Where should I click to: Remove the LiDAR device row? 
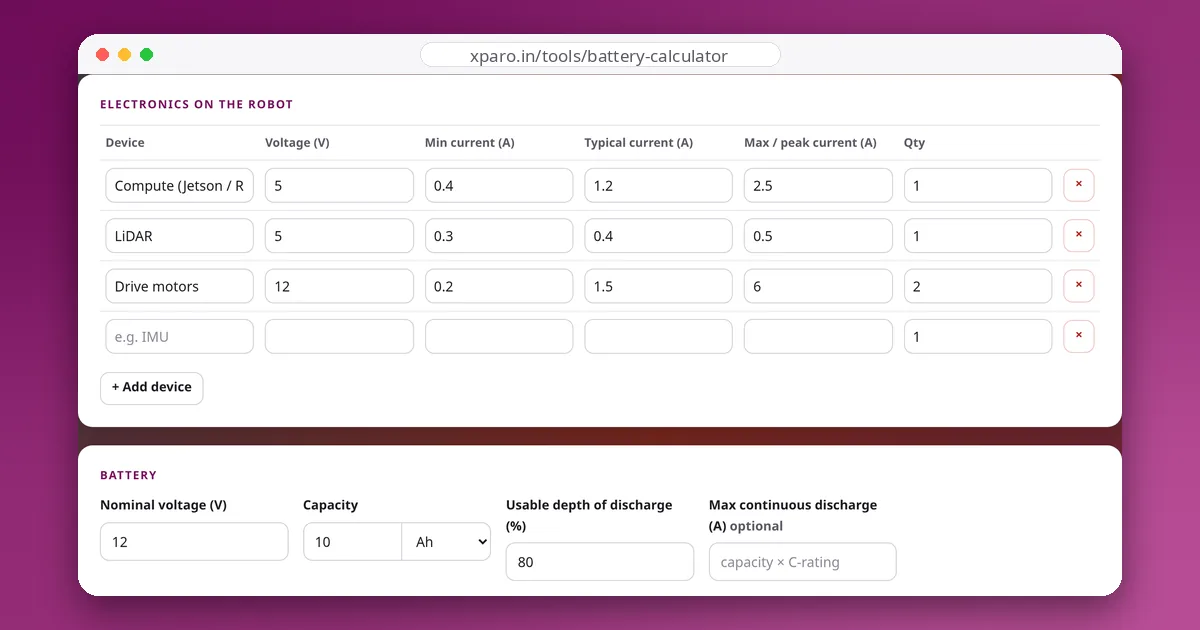pos(1078,236)
